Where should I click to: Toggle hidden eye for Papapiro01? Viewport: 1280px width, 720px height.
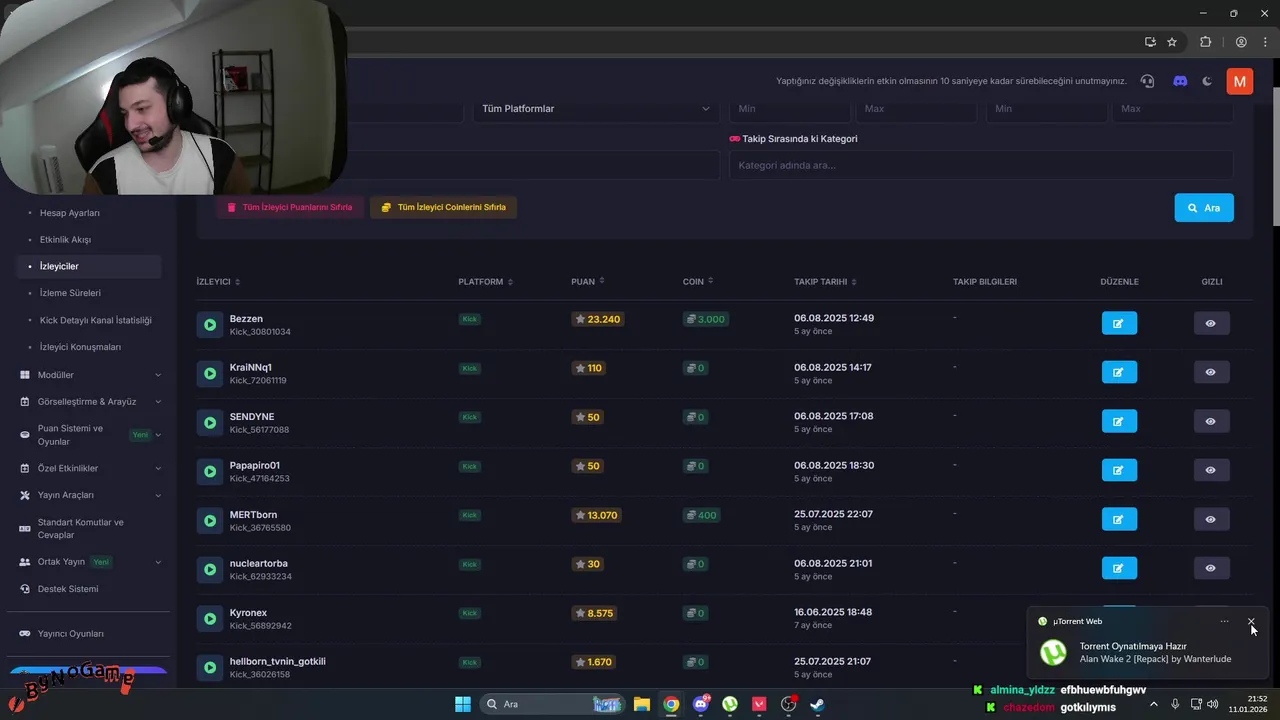pos(1211,470)
